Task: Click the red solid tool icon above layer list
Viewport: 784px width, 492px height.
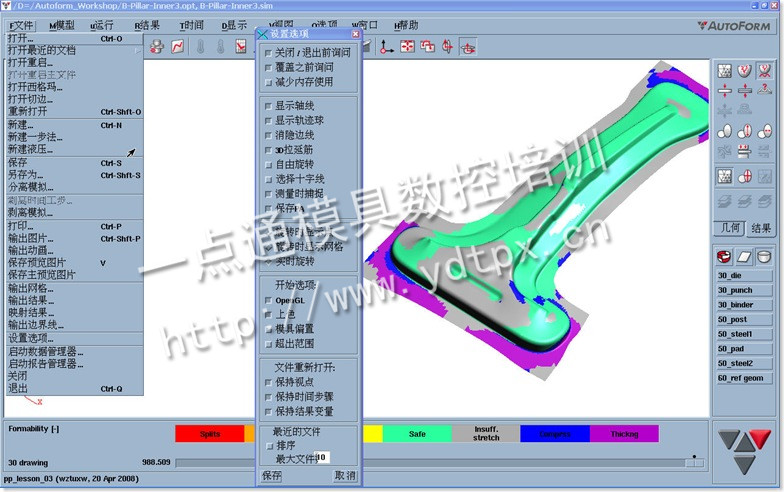Action: [x=725, y=257]
